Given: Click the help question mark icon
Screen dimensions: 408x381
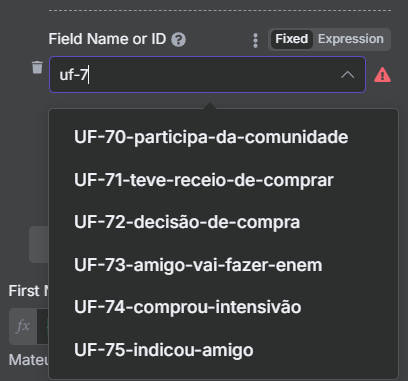Looking at the screenshot, I should 178,40.
